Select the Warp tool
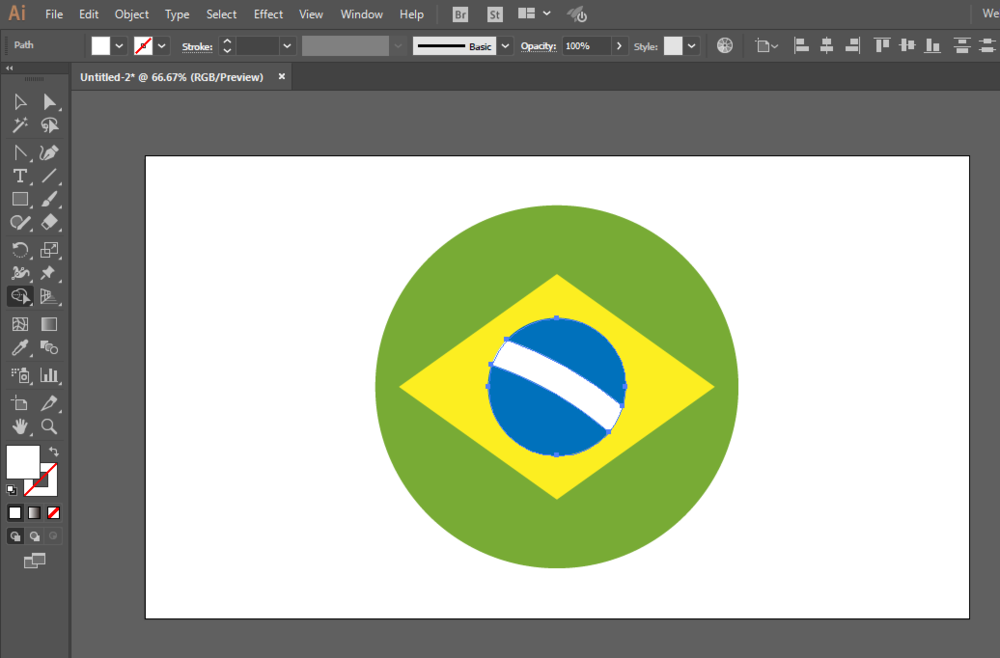This screenshot has width=1000, height=658. click(20, 273)
